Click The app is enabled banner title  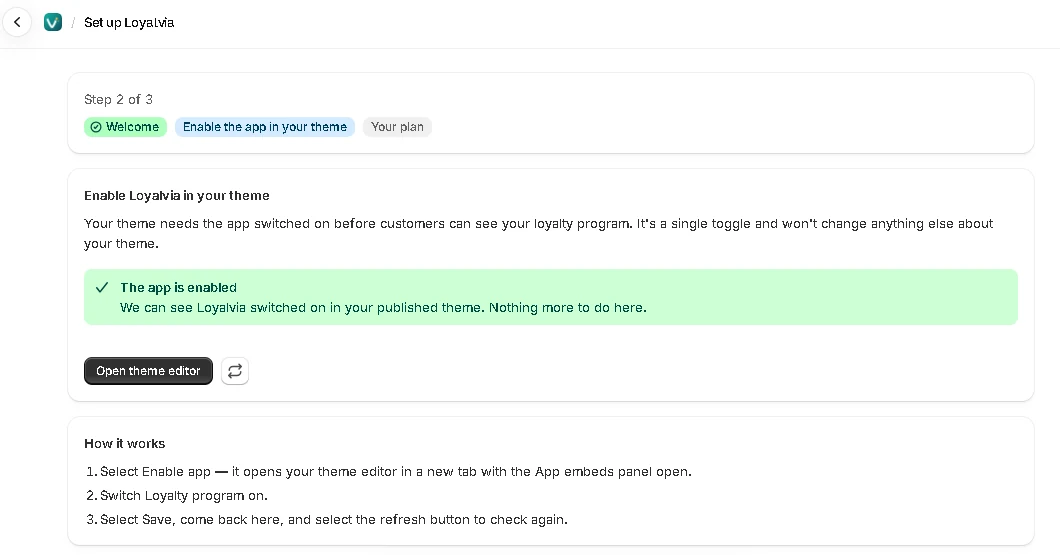[x=178, y=287]
